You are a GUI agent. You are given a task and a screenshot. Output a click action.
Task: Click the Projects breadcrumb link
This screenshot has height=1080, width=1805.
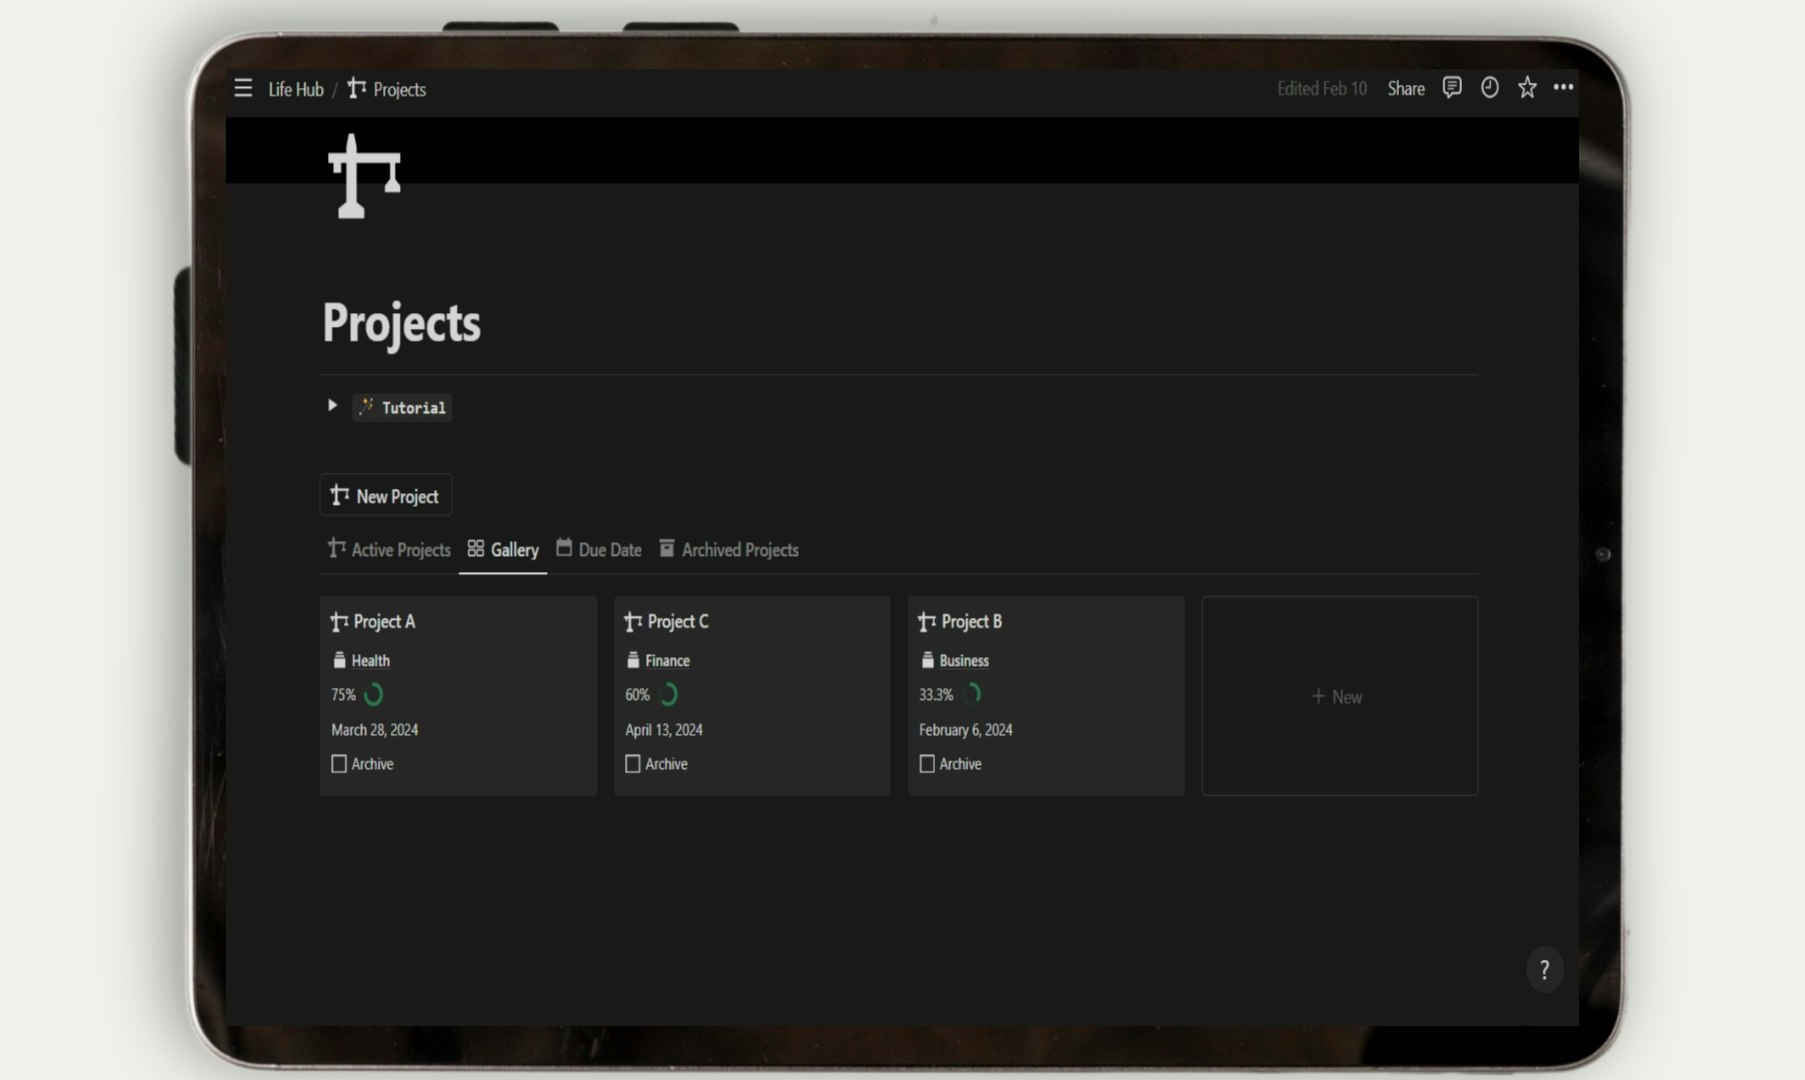point(399,89)
